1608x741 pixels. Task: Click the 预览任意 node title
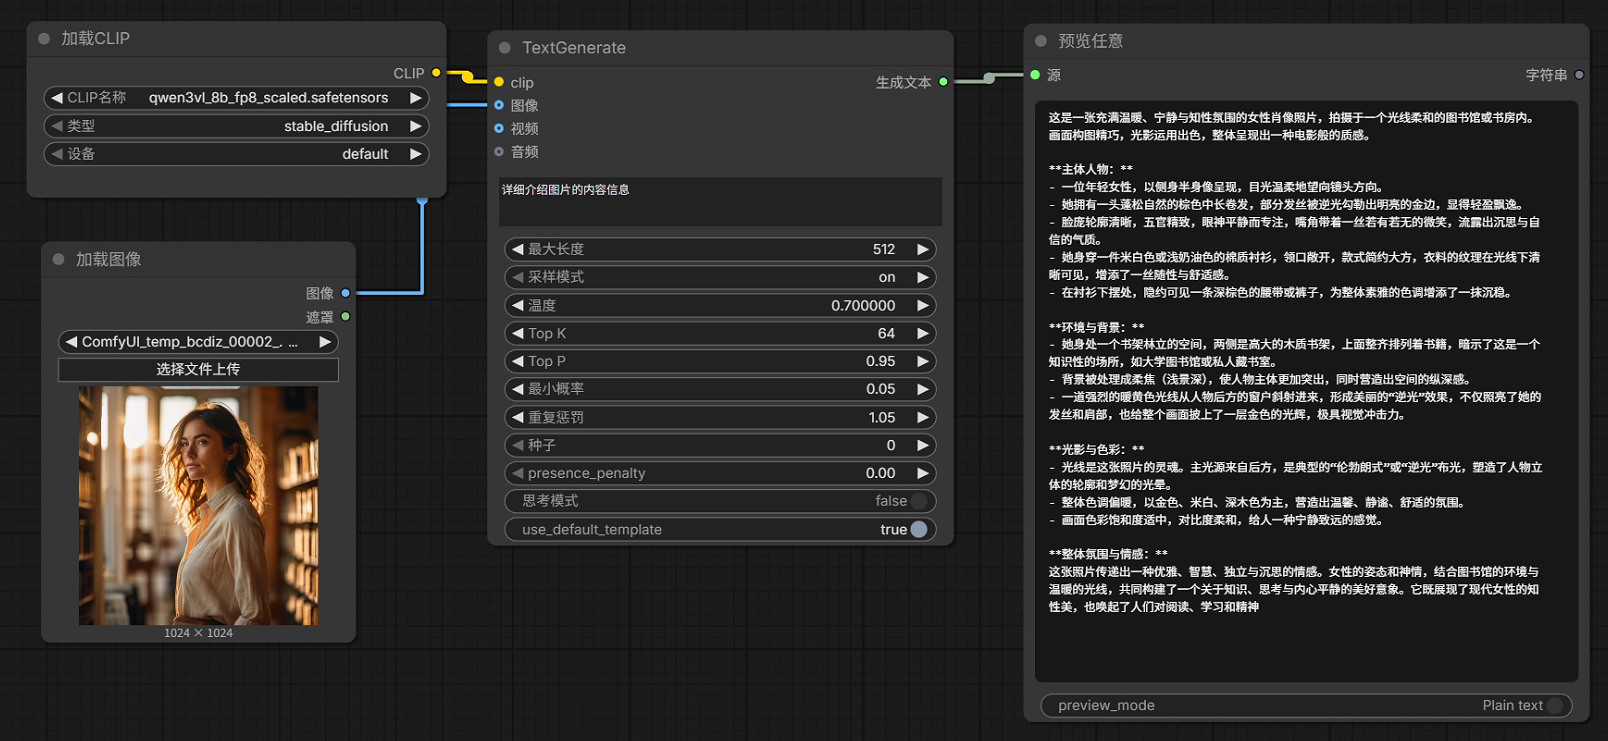(1090, 41)
